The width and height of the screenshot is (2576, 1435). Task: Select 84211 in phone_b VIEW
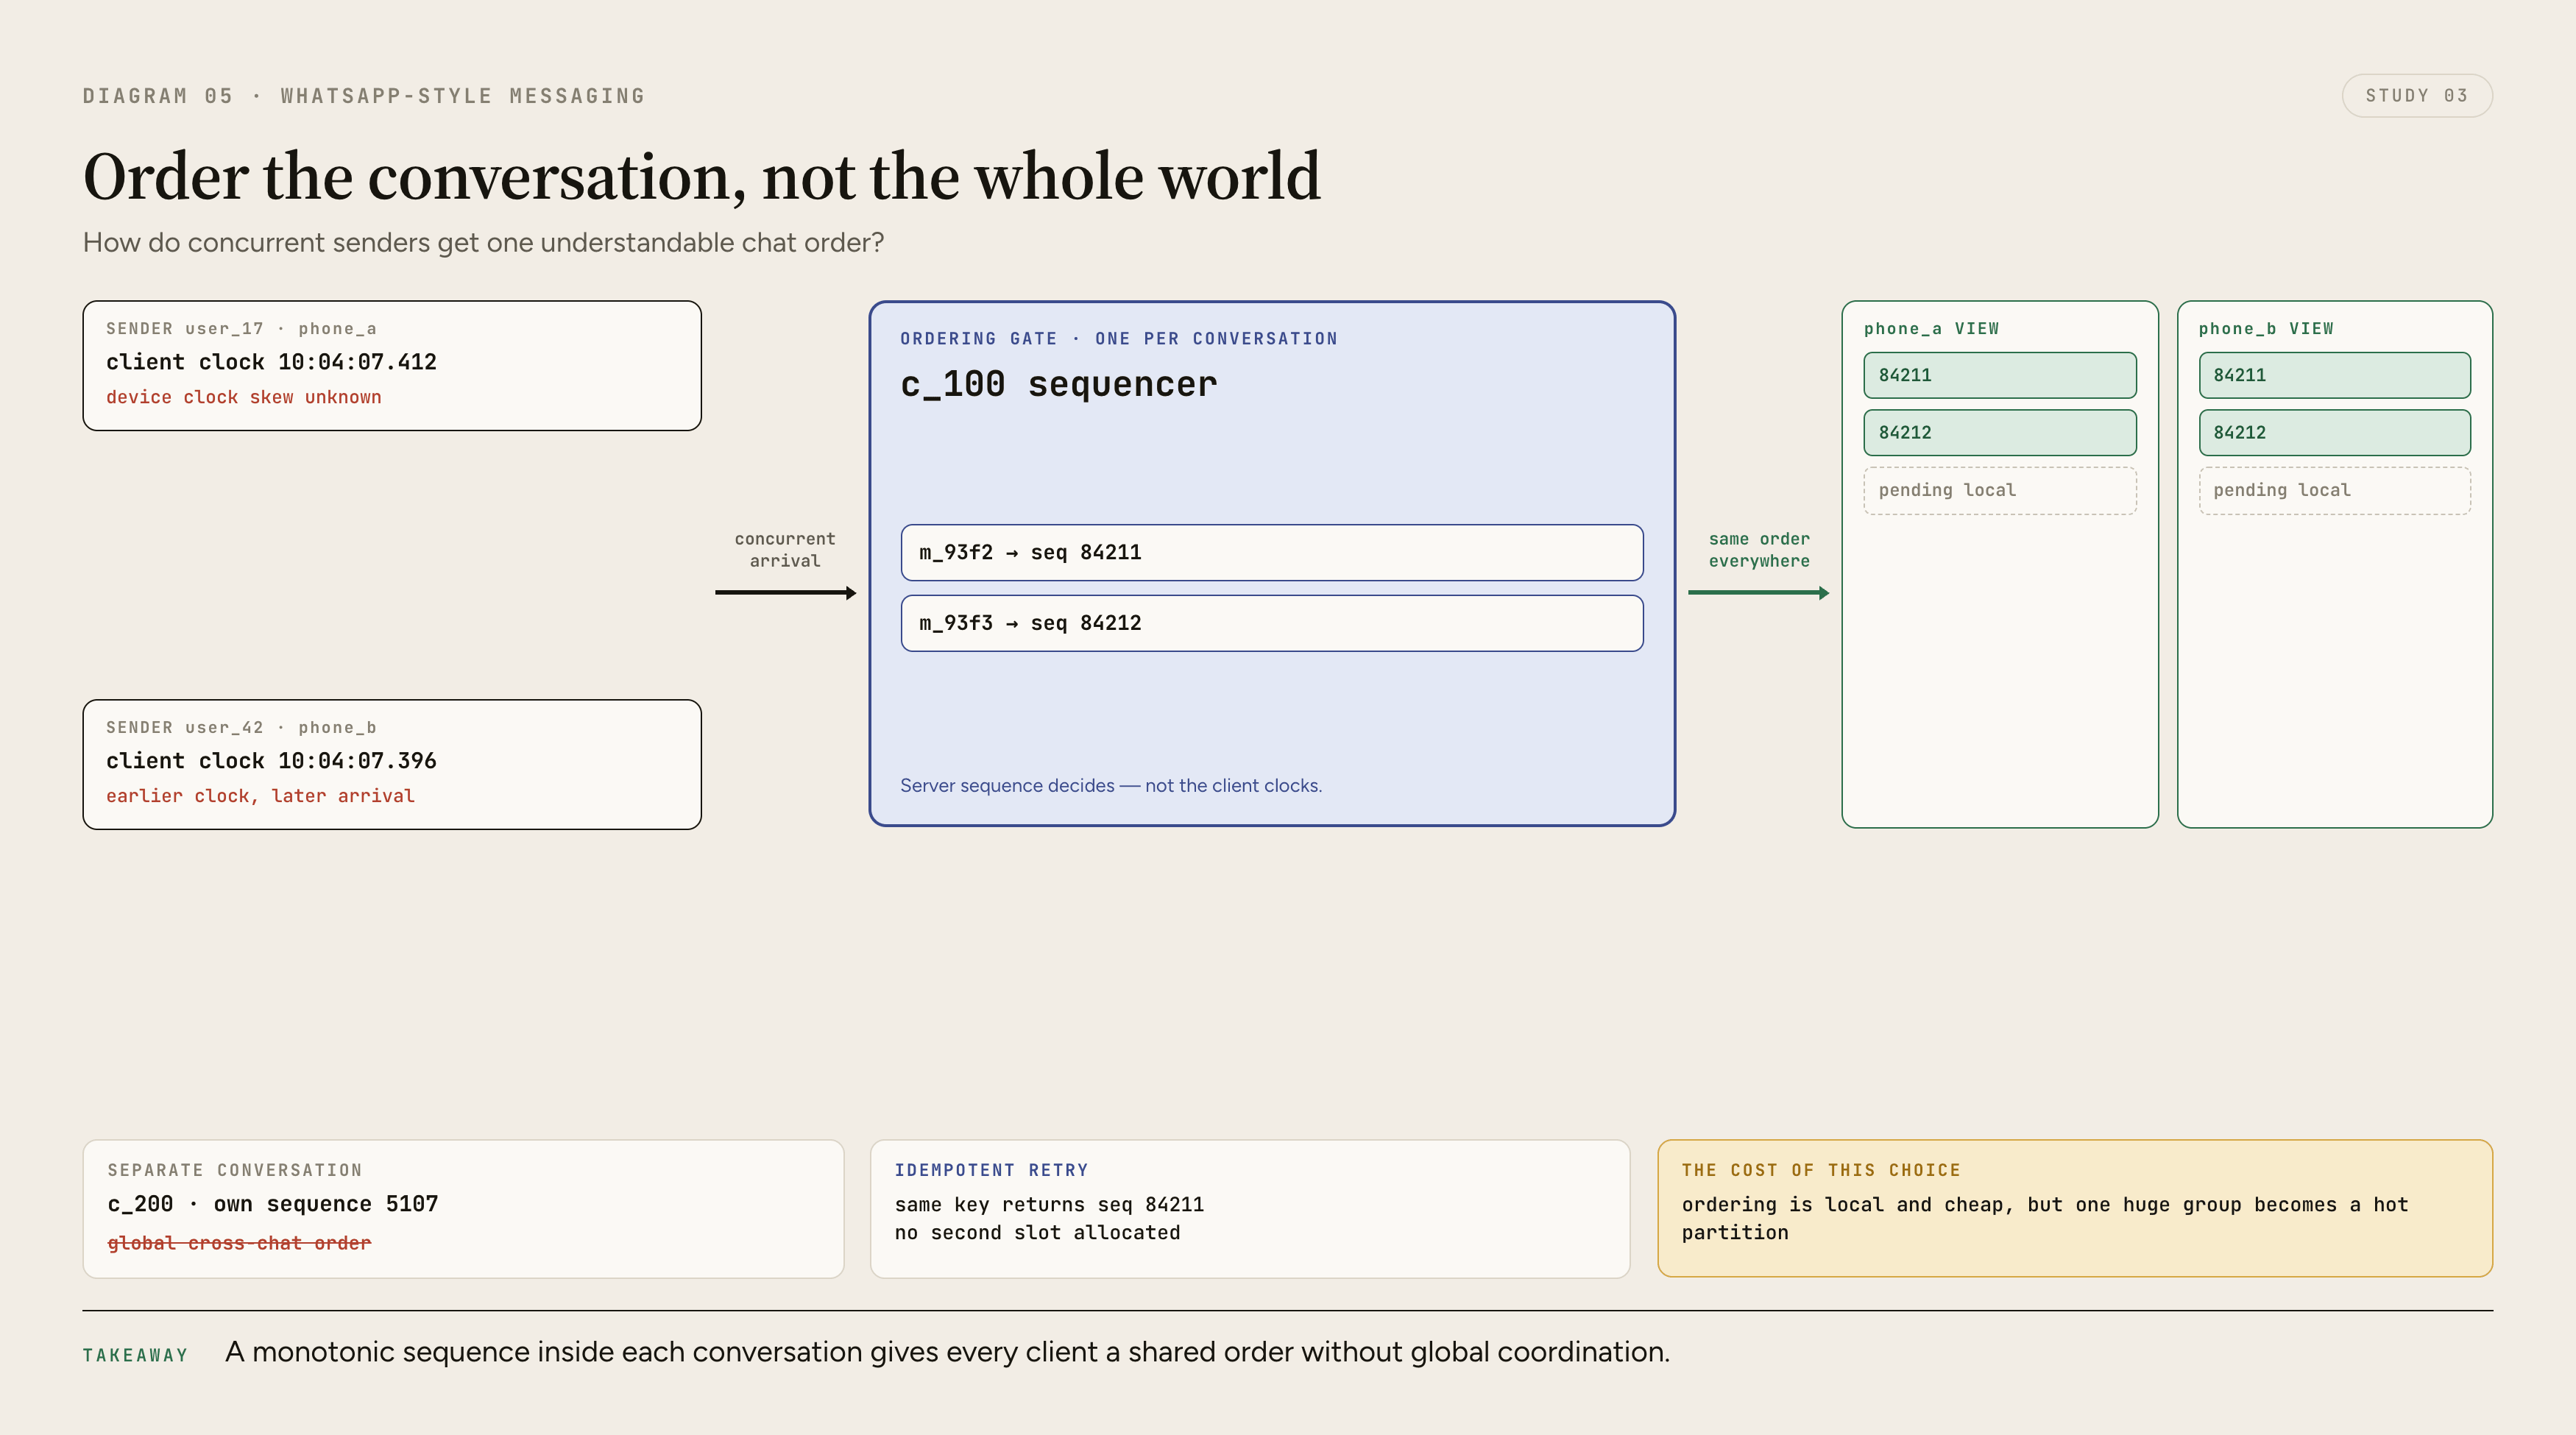(2335, 375)
